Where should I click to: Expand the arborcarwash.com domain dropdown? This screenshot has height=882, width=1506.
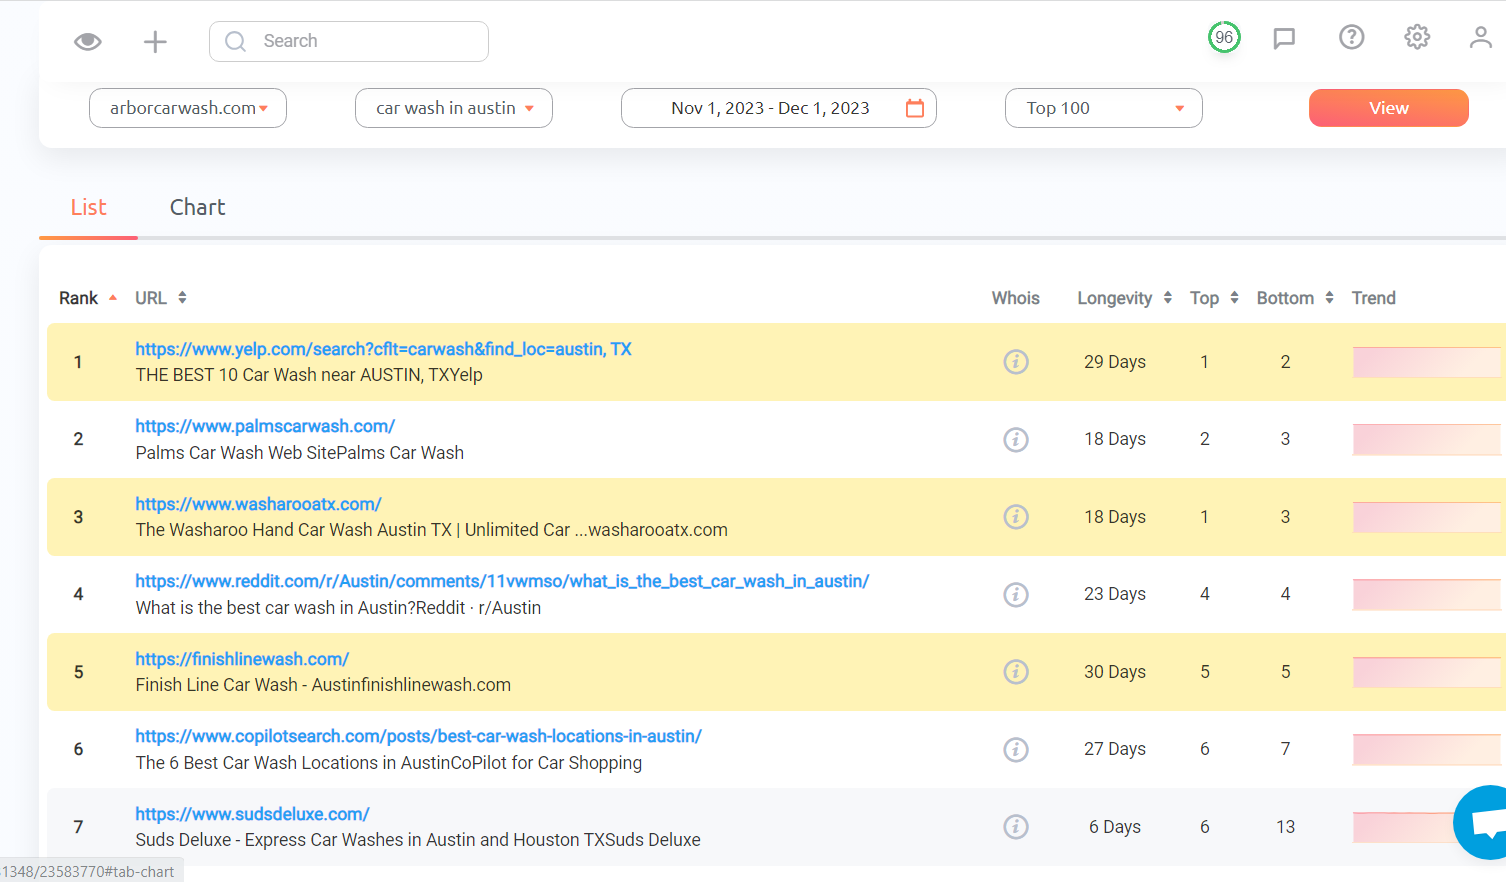pyautogui.click(x=188, y=108)
